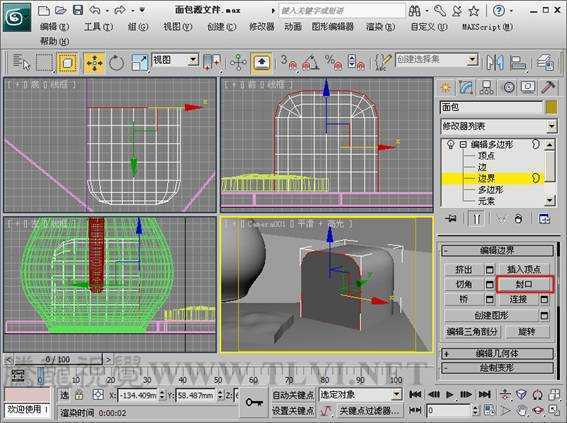
Task: Open the 视图(V) menu
Action: pyautogui.click(x=178, y=27)
